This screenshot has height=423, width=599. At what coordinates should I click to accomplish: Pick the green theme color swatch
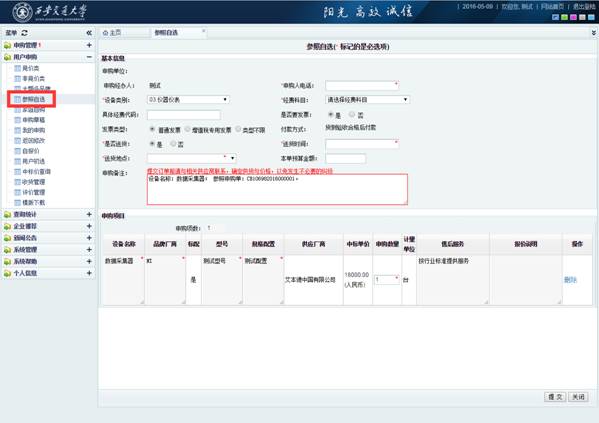point(564,17)
